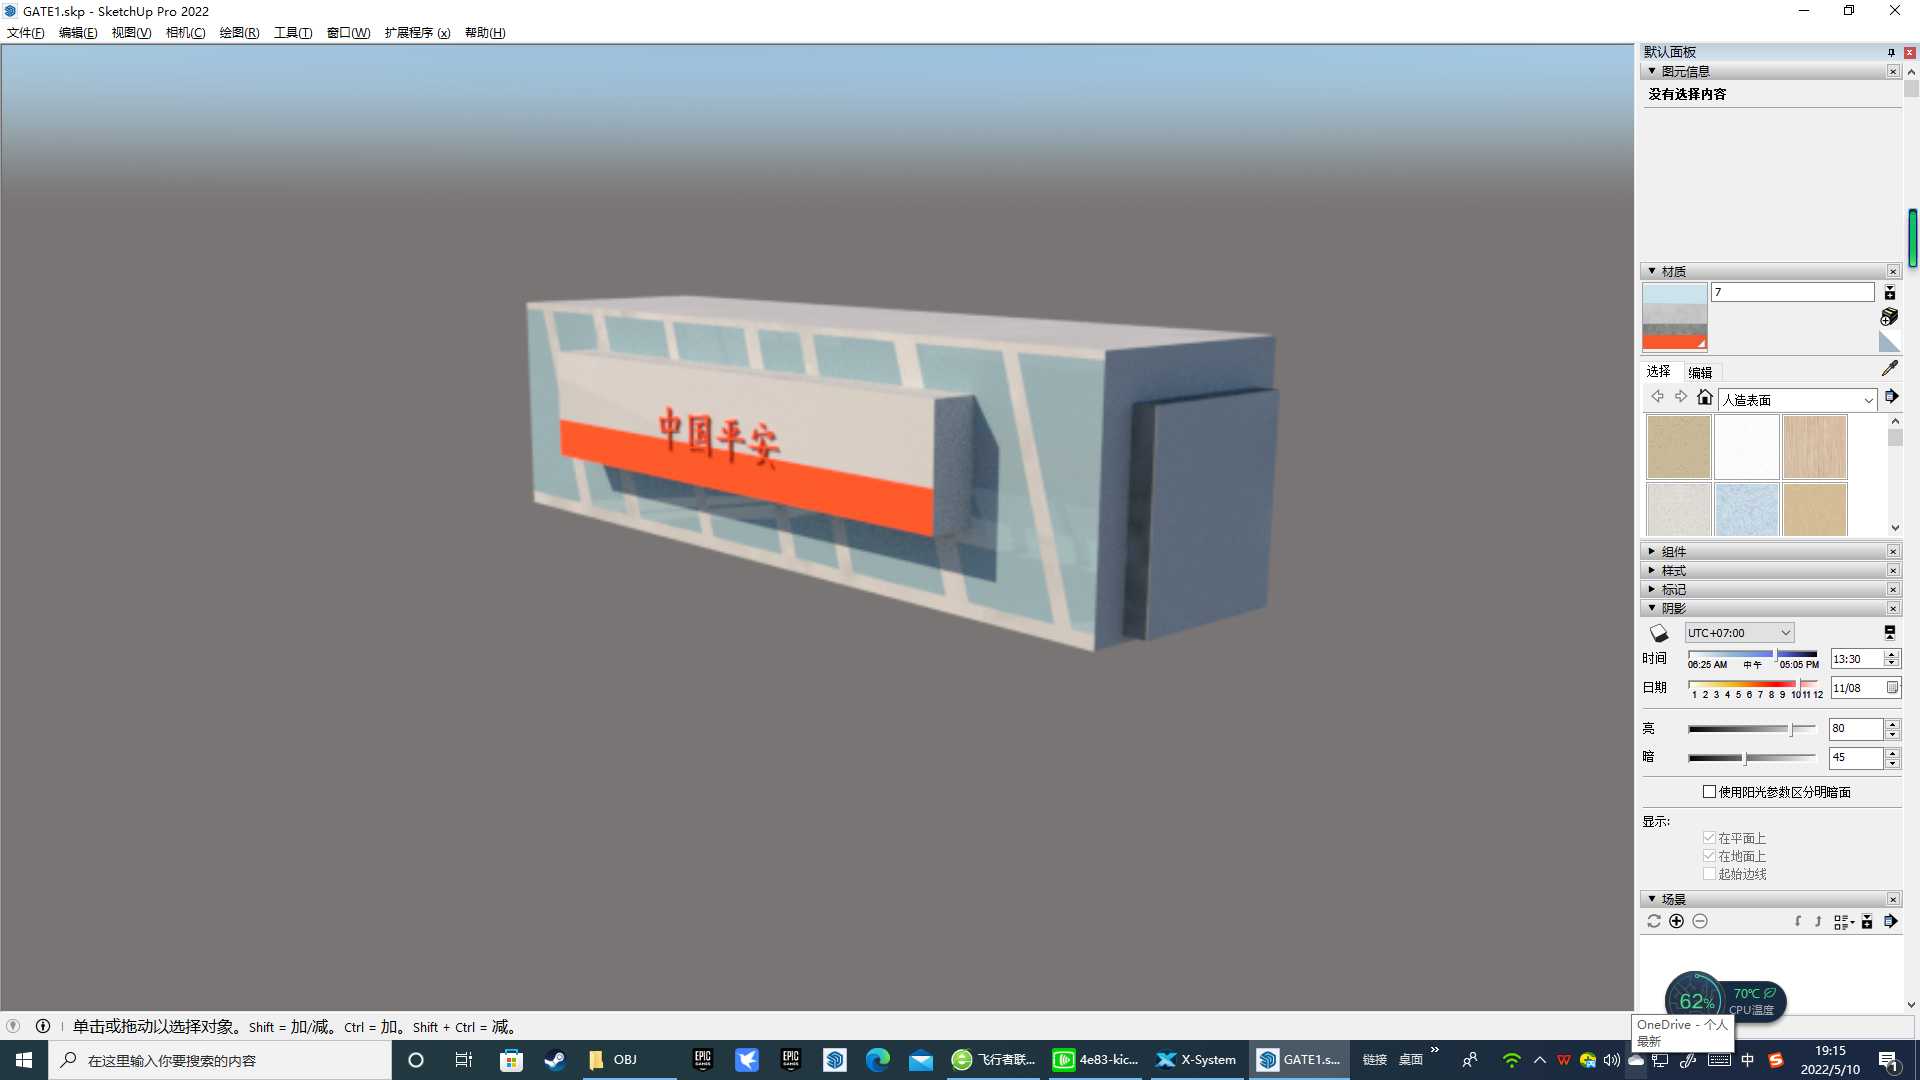
Task: Open the materials Details arrow menu
Action: (x=1891, y=397)
